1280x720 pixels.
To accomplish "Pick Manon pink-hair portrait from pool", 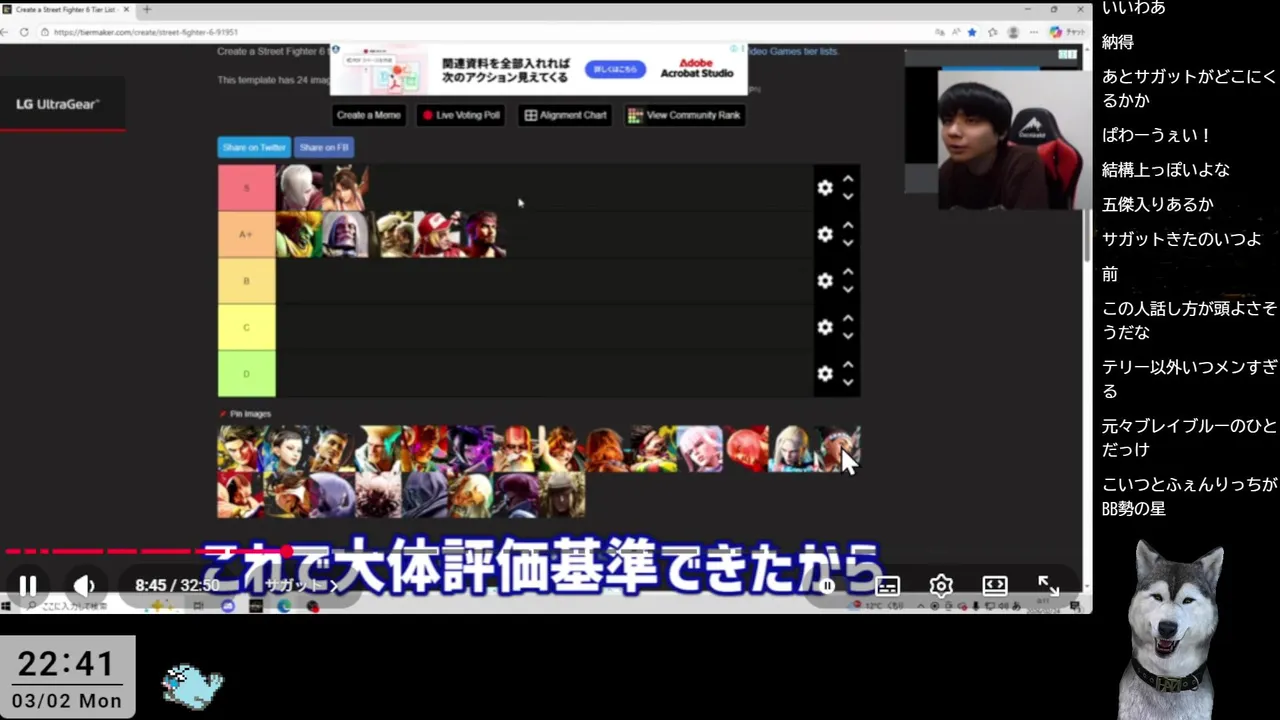I will coord(700,449).
